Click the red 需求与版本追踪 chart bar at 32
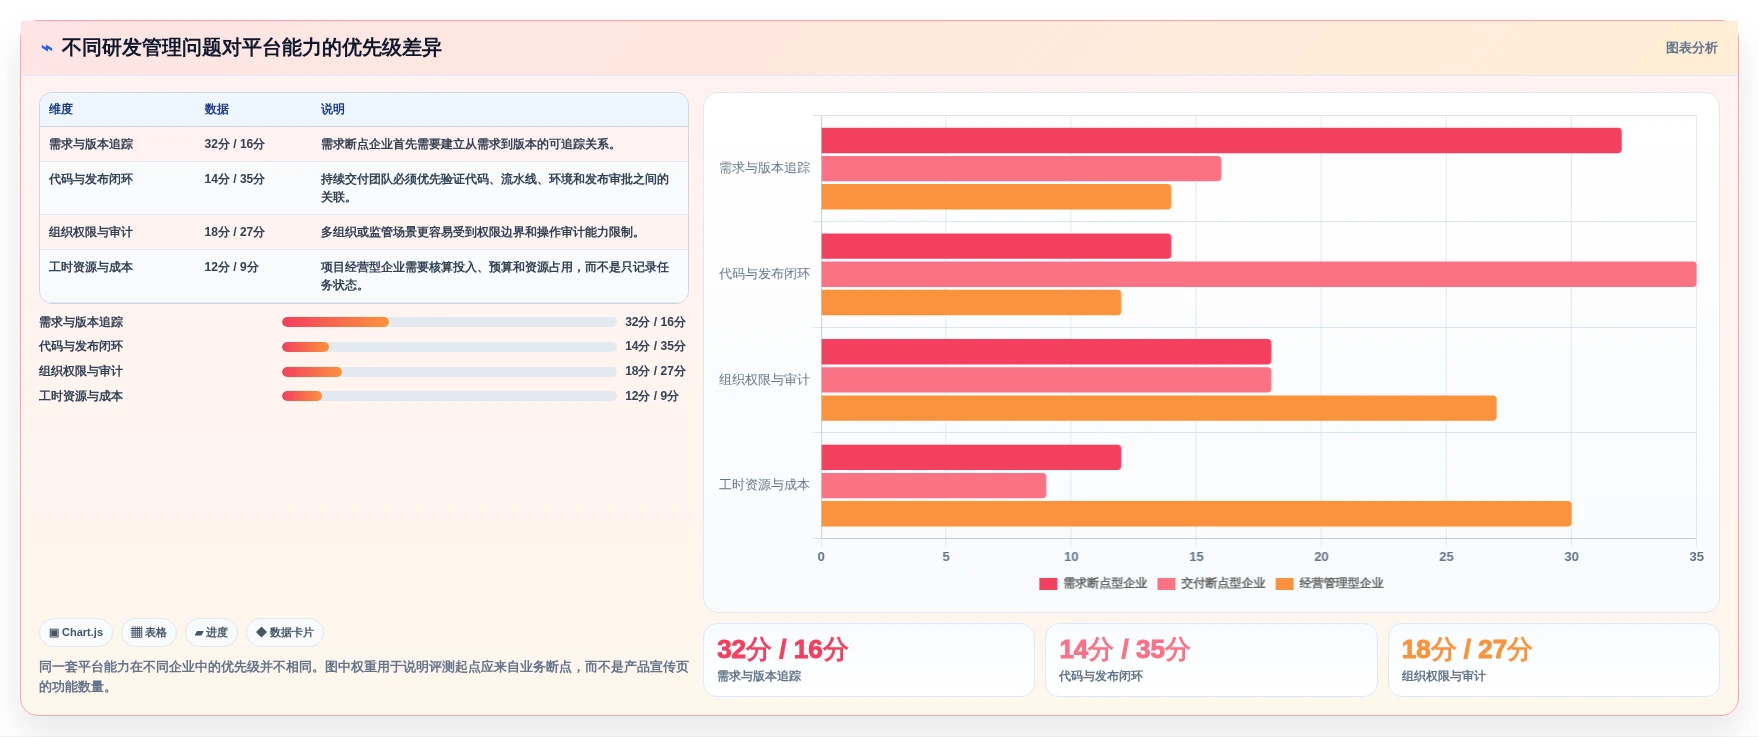 click(x=1221, y=141)
